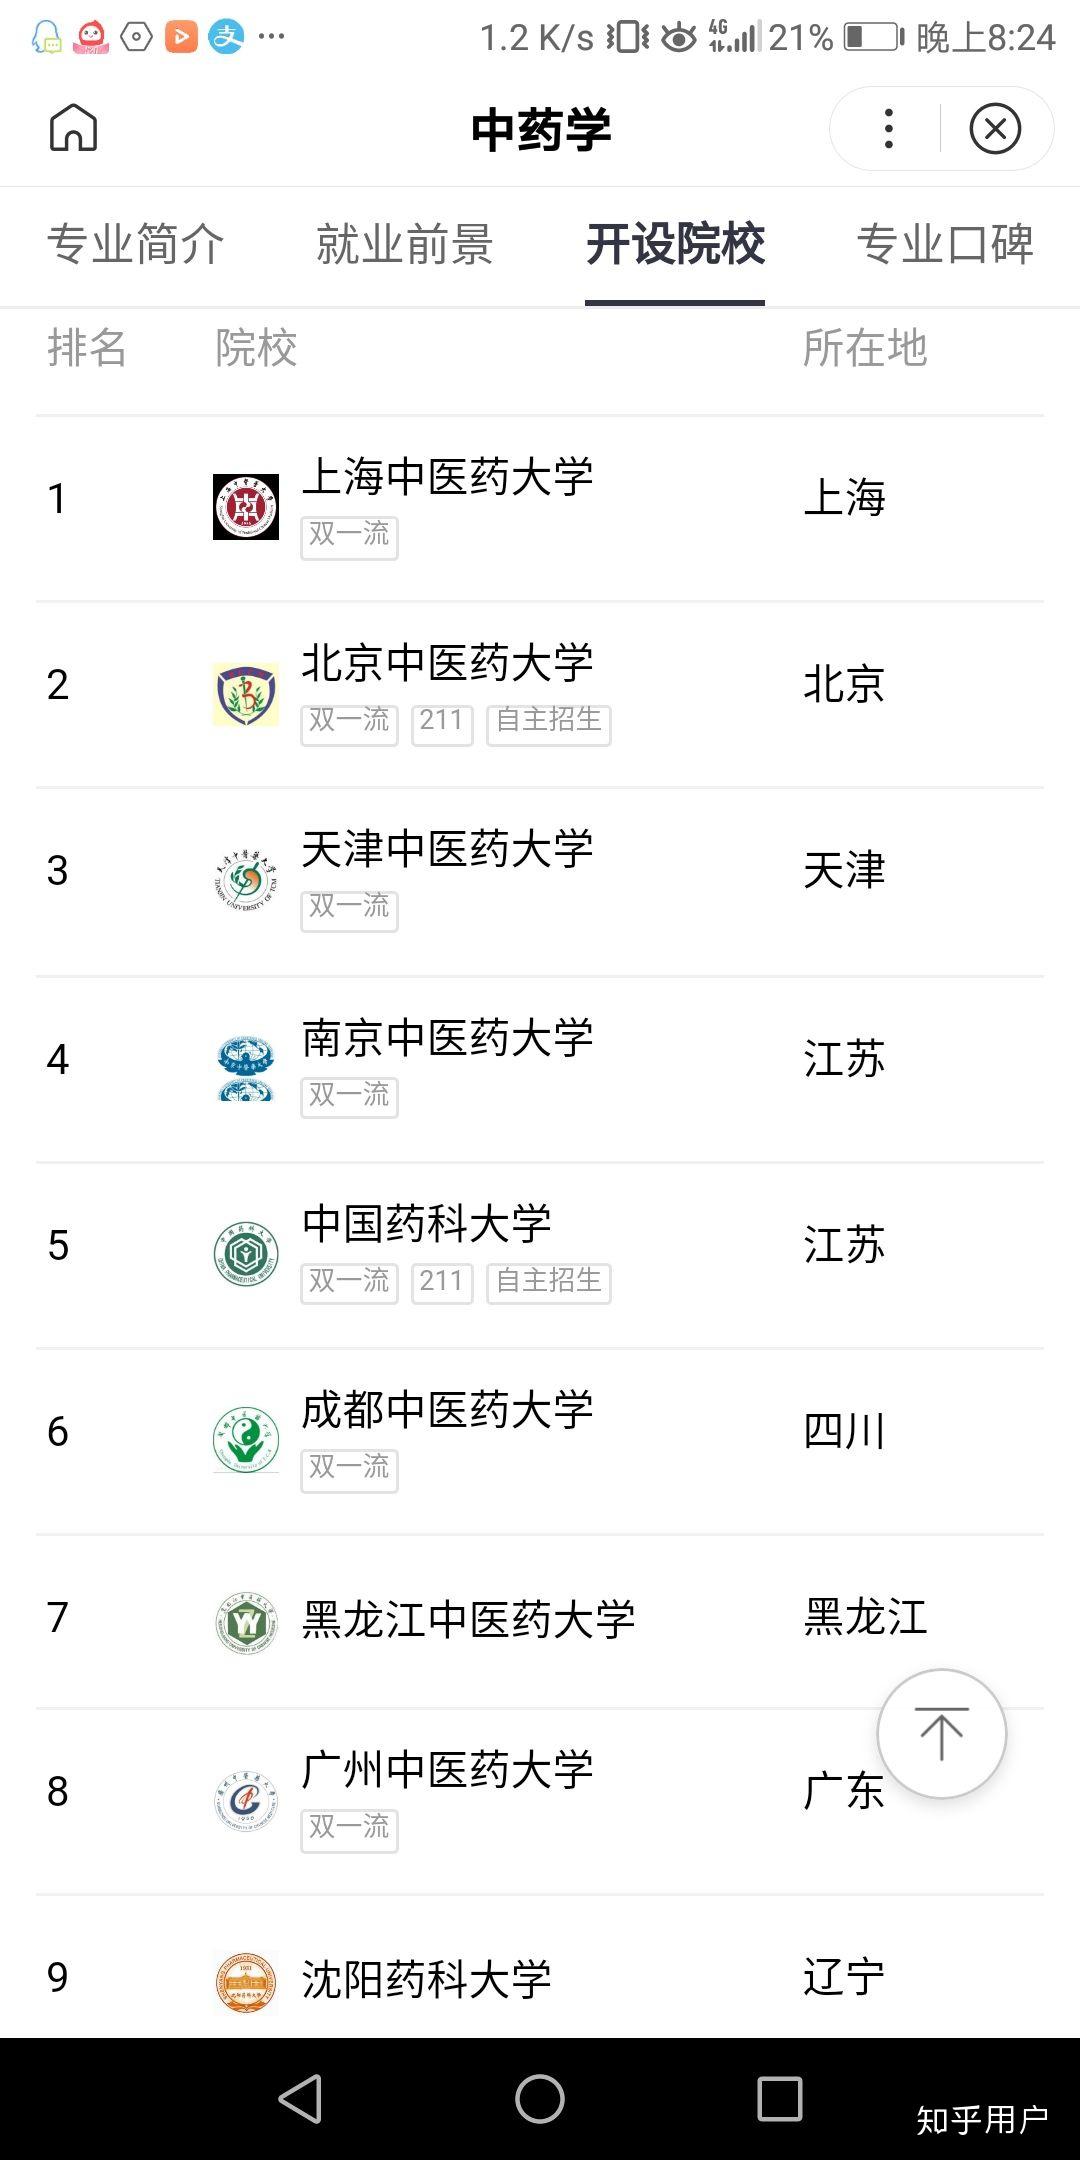Viewport: 1080px width, 2160px height.
Task: Tap the 北京中医药大学 school emblem
Action: [x=246, y=694]
